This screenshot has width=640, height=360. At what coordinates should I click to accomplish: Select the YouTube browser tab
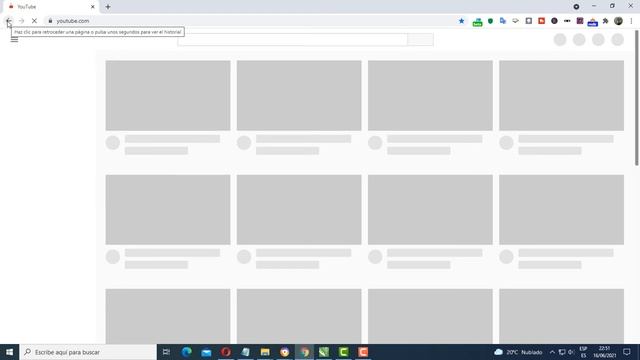click(x=51, y=7)
